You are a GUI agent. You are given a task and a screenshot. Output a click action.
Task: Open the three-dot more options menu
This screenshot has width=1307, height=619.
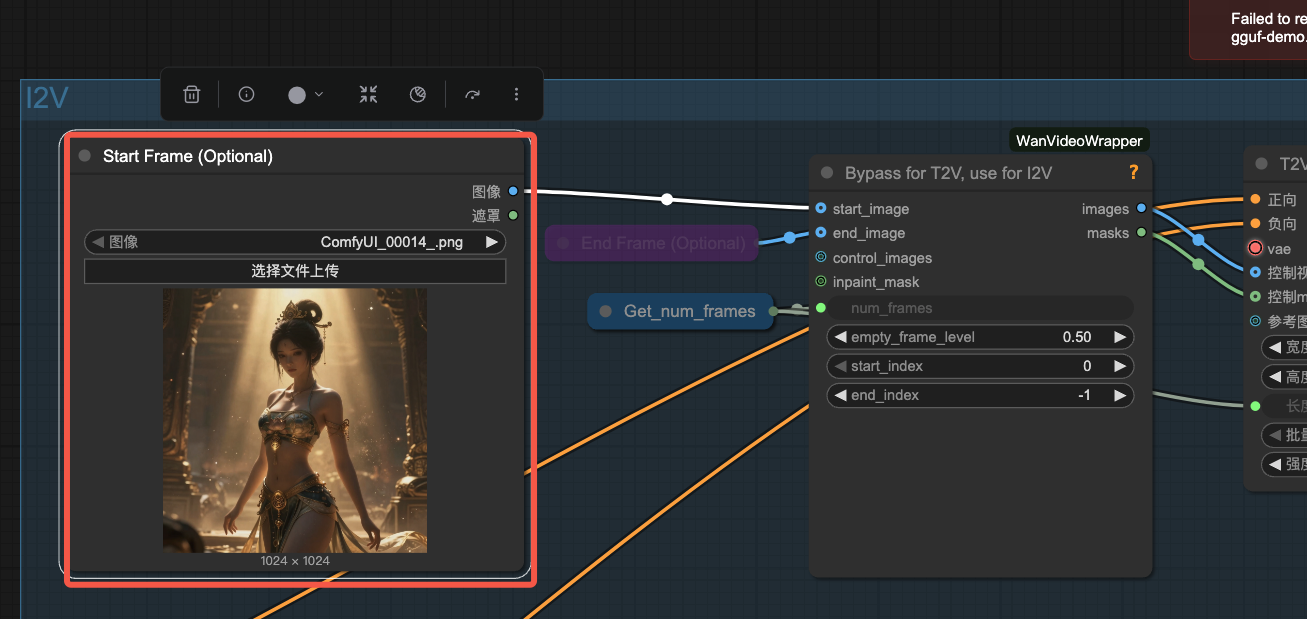pyautogui.click(x=516, y=94)
